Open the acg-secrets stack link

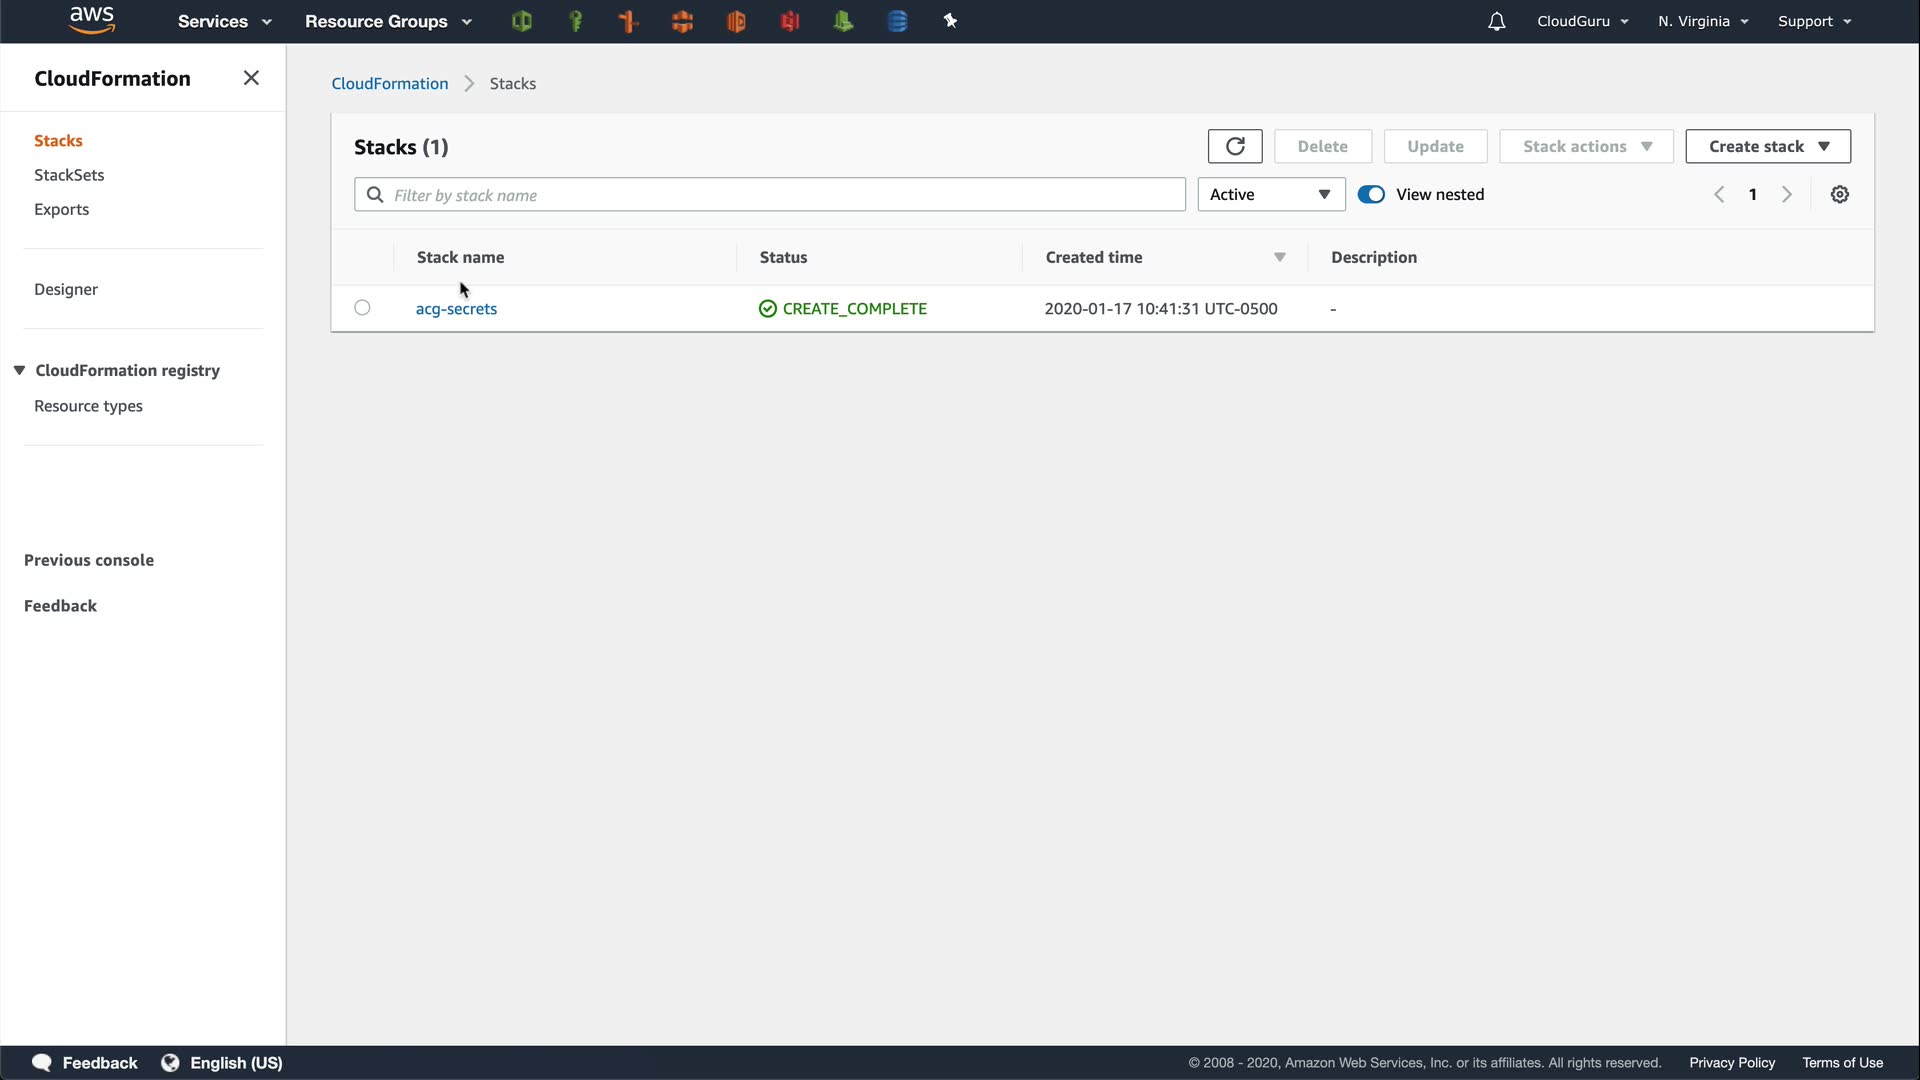pos(456,309)
